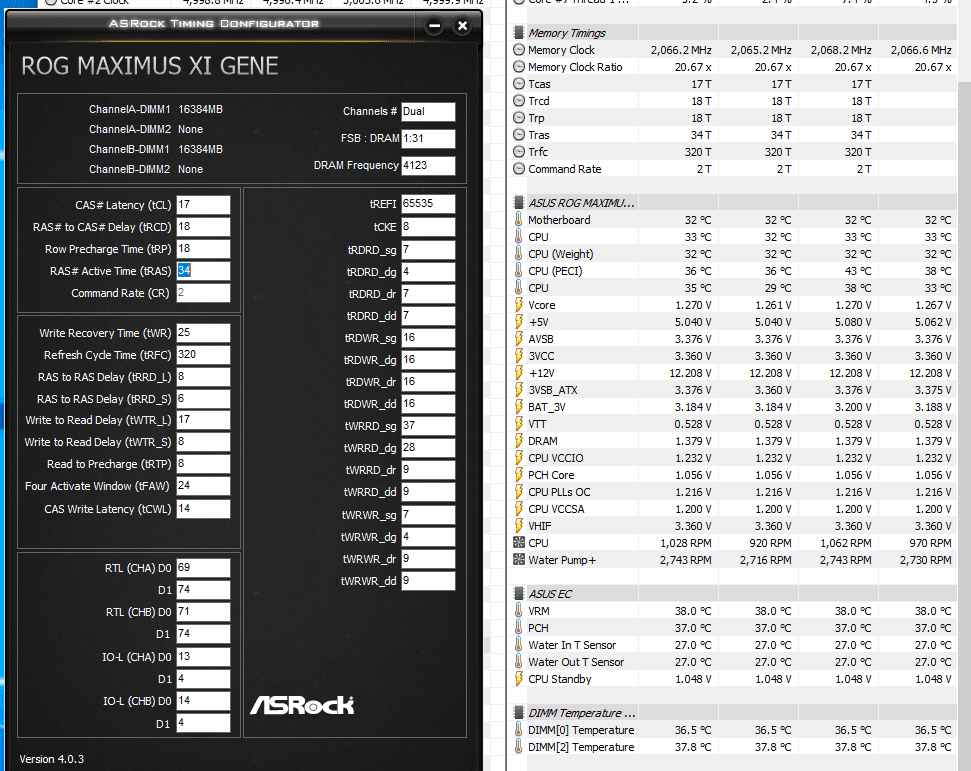Click the lightning icon beside +5V
This screenshot has width=971, height=771.
point(519,322)
